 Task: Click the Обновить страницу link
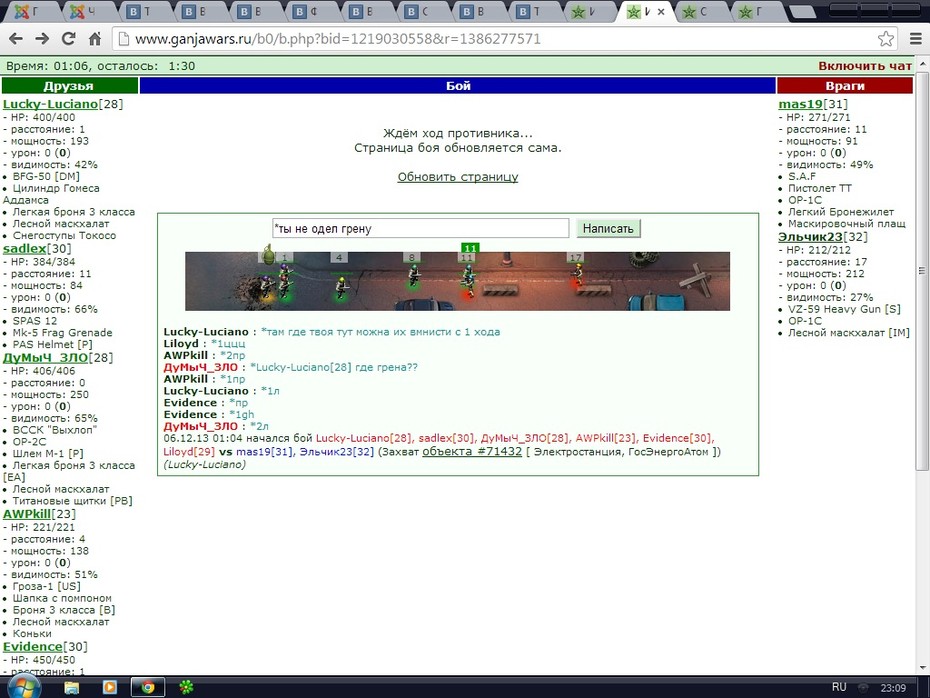[x=457, y=177]
